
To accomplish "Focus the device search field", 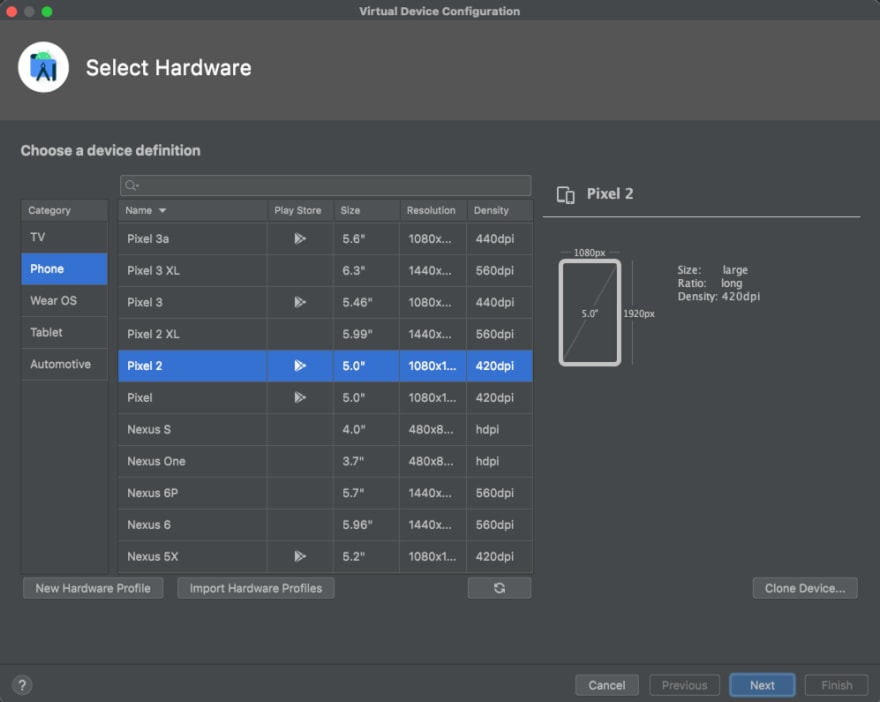I will click(326, 185).
